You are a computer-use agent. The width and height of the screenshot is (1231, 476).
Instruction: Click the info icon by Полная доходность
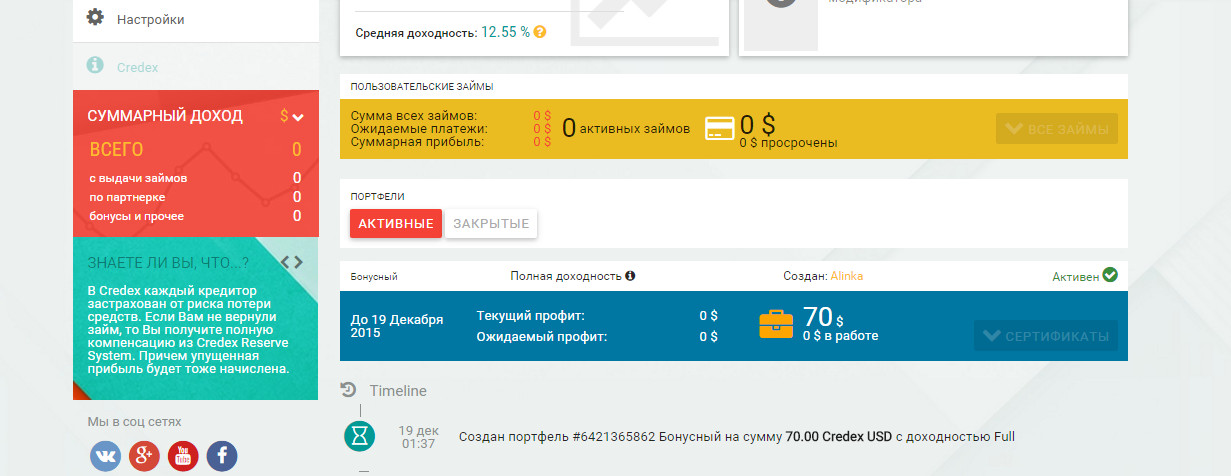point(631,275)
